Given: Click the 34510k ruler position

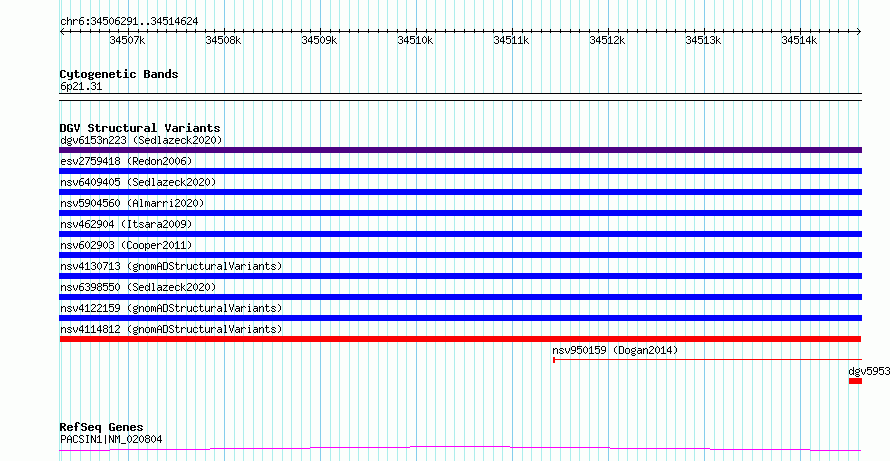Looking at the screenshot, I should click(415, 40).
